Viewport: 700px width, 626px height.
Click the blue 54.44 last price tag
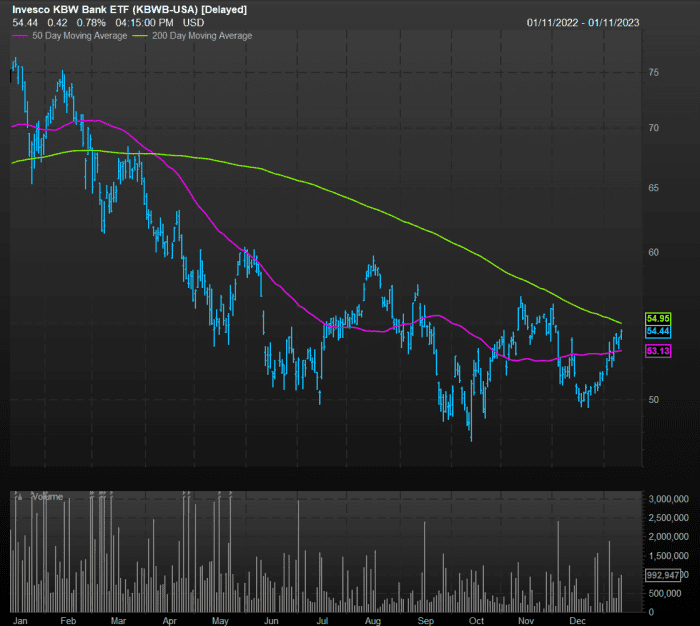[658, 331]
